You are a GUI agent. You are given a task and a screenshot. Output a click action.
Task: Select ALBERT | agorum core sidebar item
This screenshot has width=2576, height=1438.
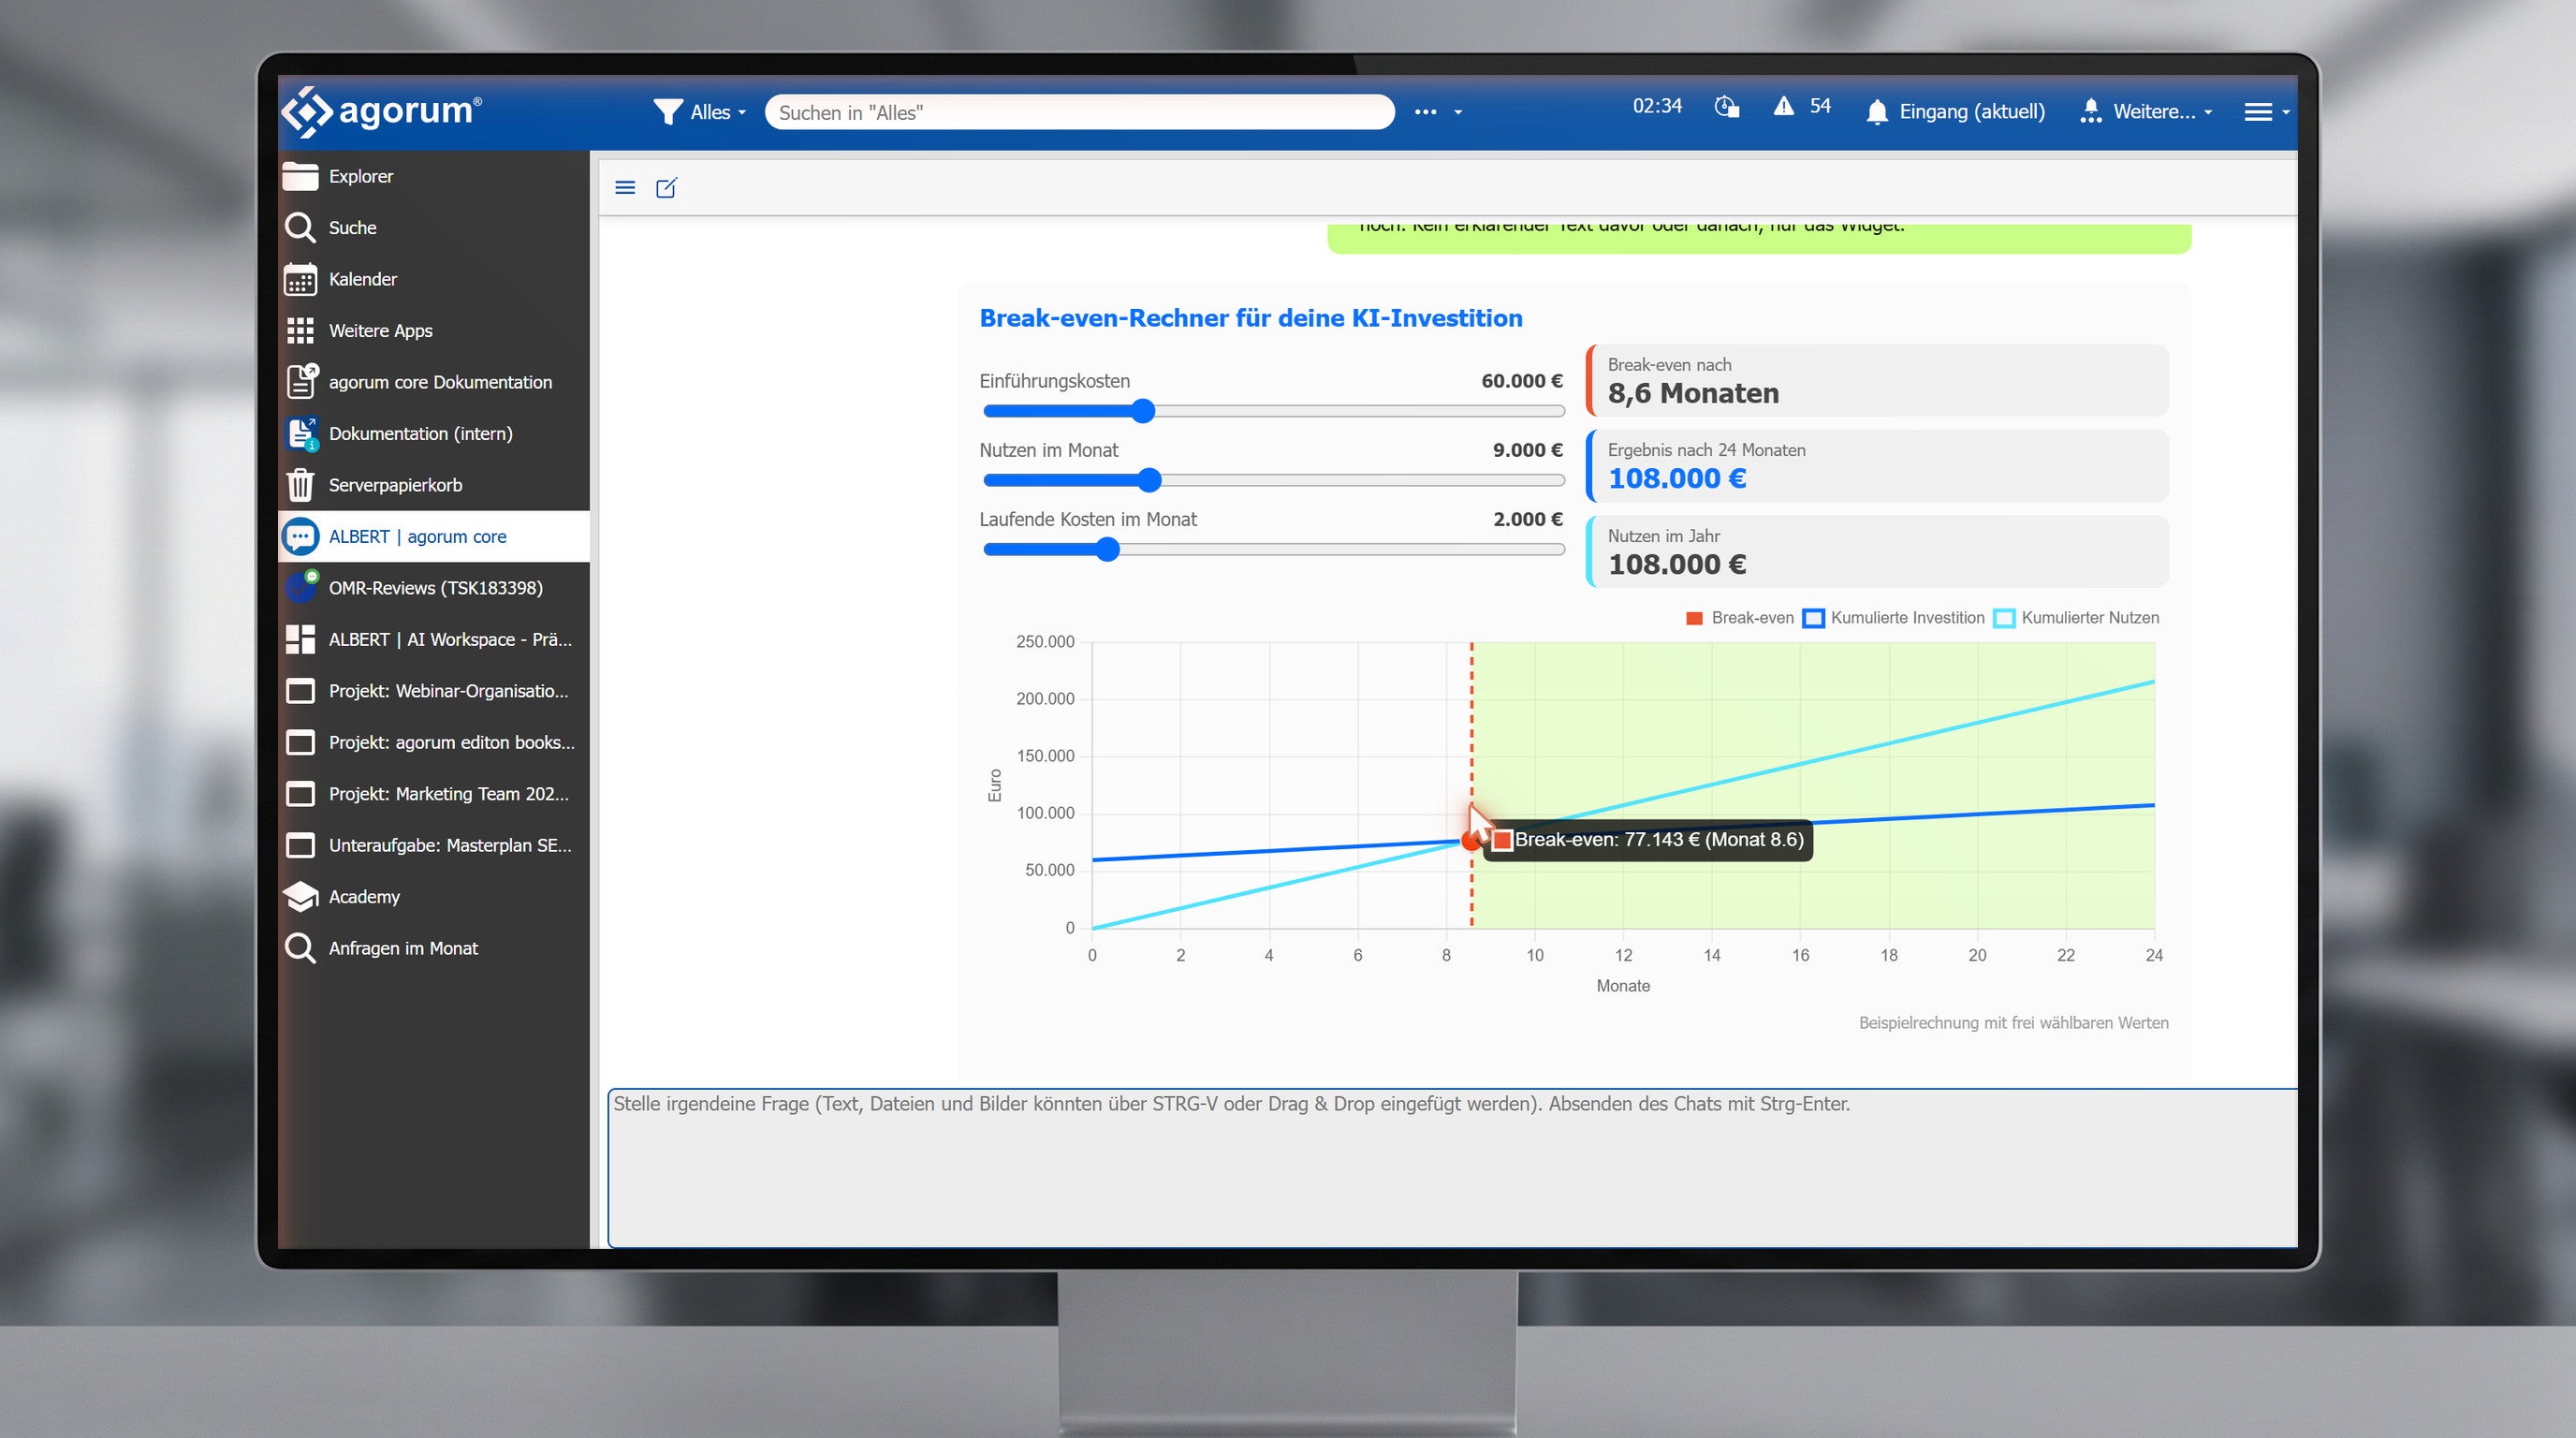tap(434, 537)
